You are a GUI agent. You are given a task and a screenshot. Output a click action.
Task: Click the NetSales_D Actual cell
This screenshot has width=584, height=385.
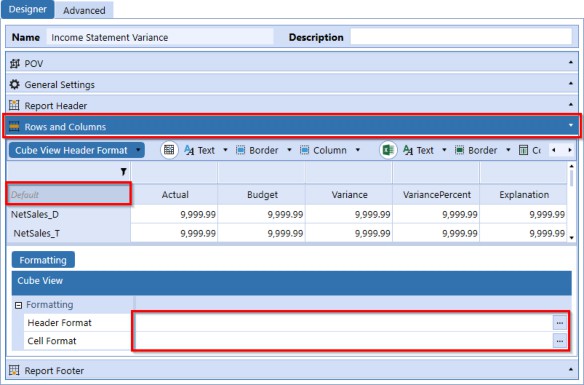coord(174,214)
